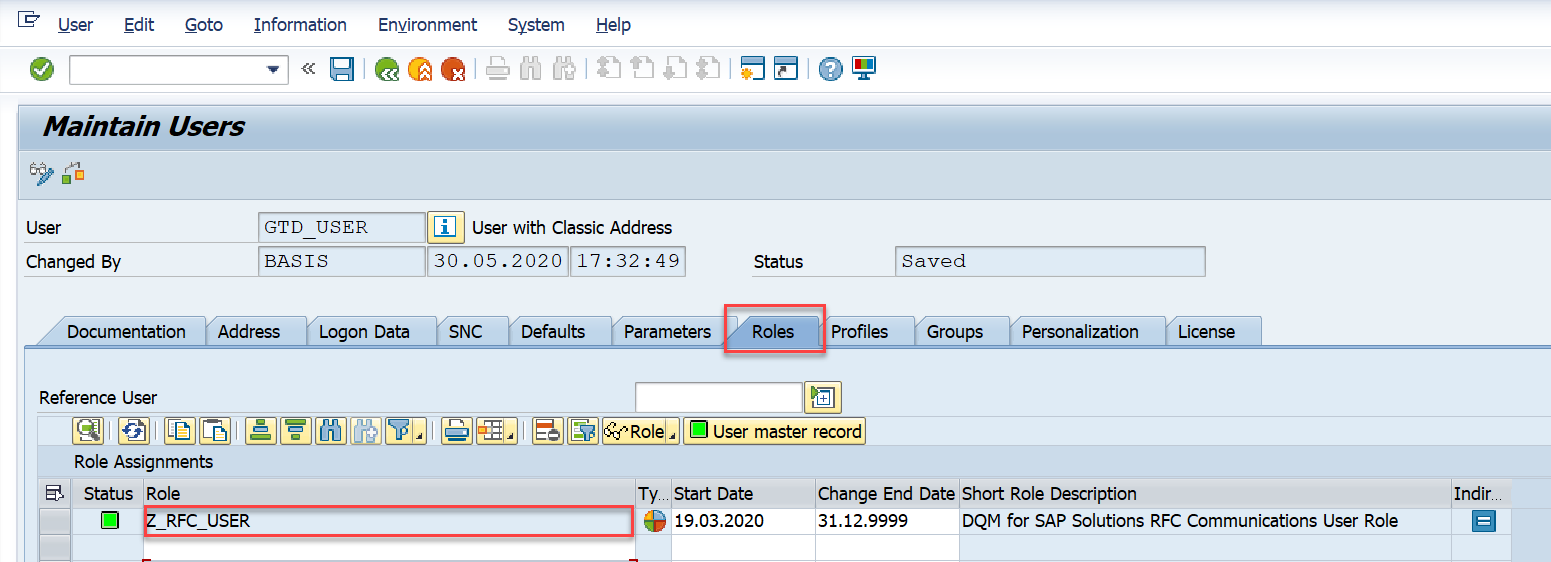
Task: Click the user info 'i' icon
Action: (445, 227)
